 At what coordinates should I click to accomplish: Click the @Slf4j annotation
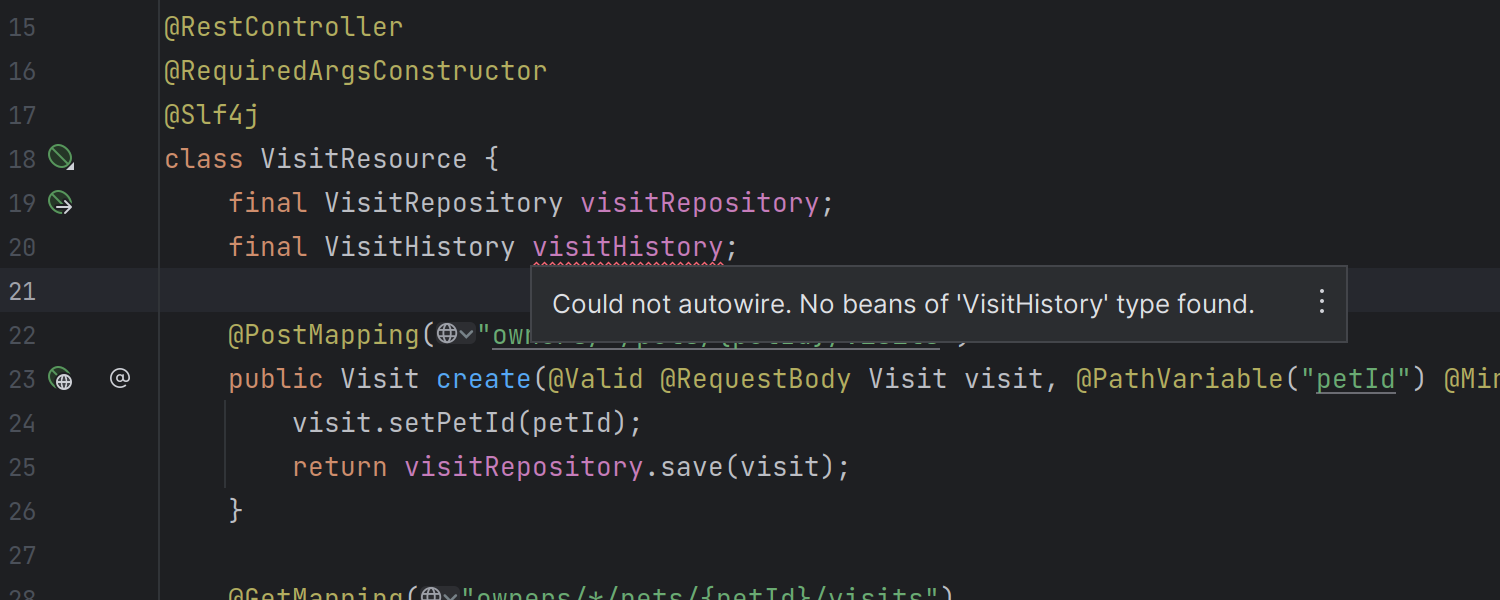pos(211,115)
